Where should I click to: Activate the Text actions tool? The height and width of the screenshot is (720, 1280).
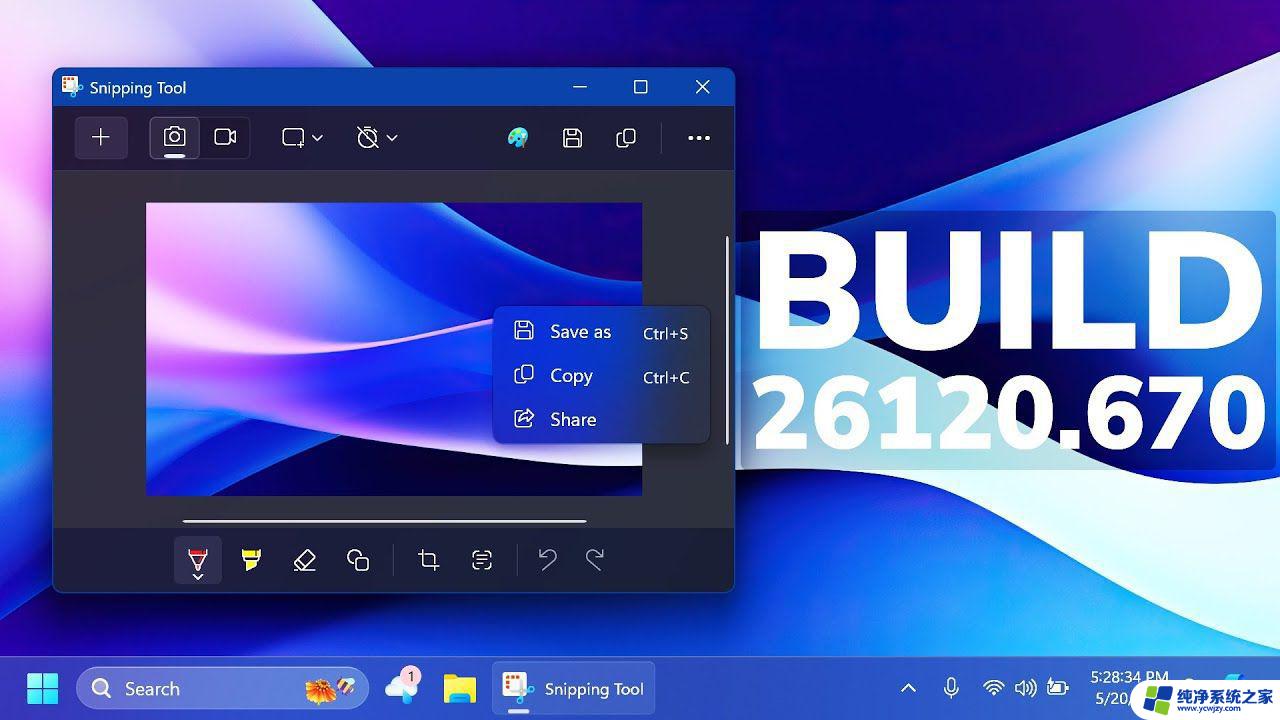[x=482, y=560]
